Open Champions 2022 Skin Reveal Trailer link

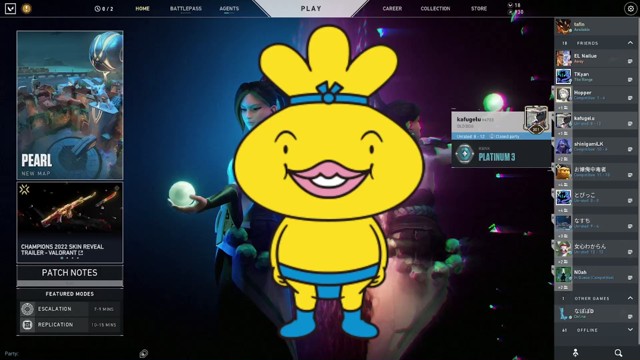point(62,250)
